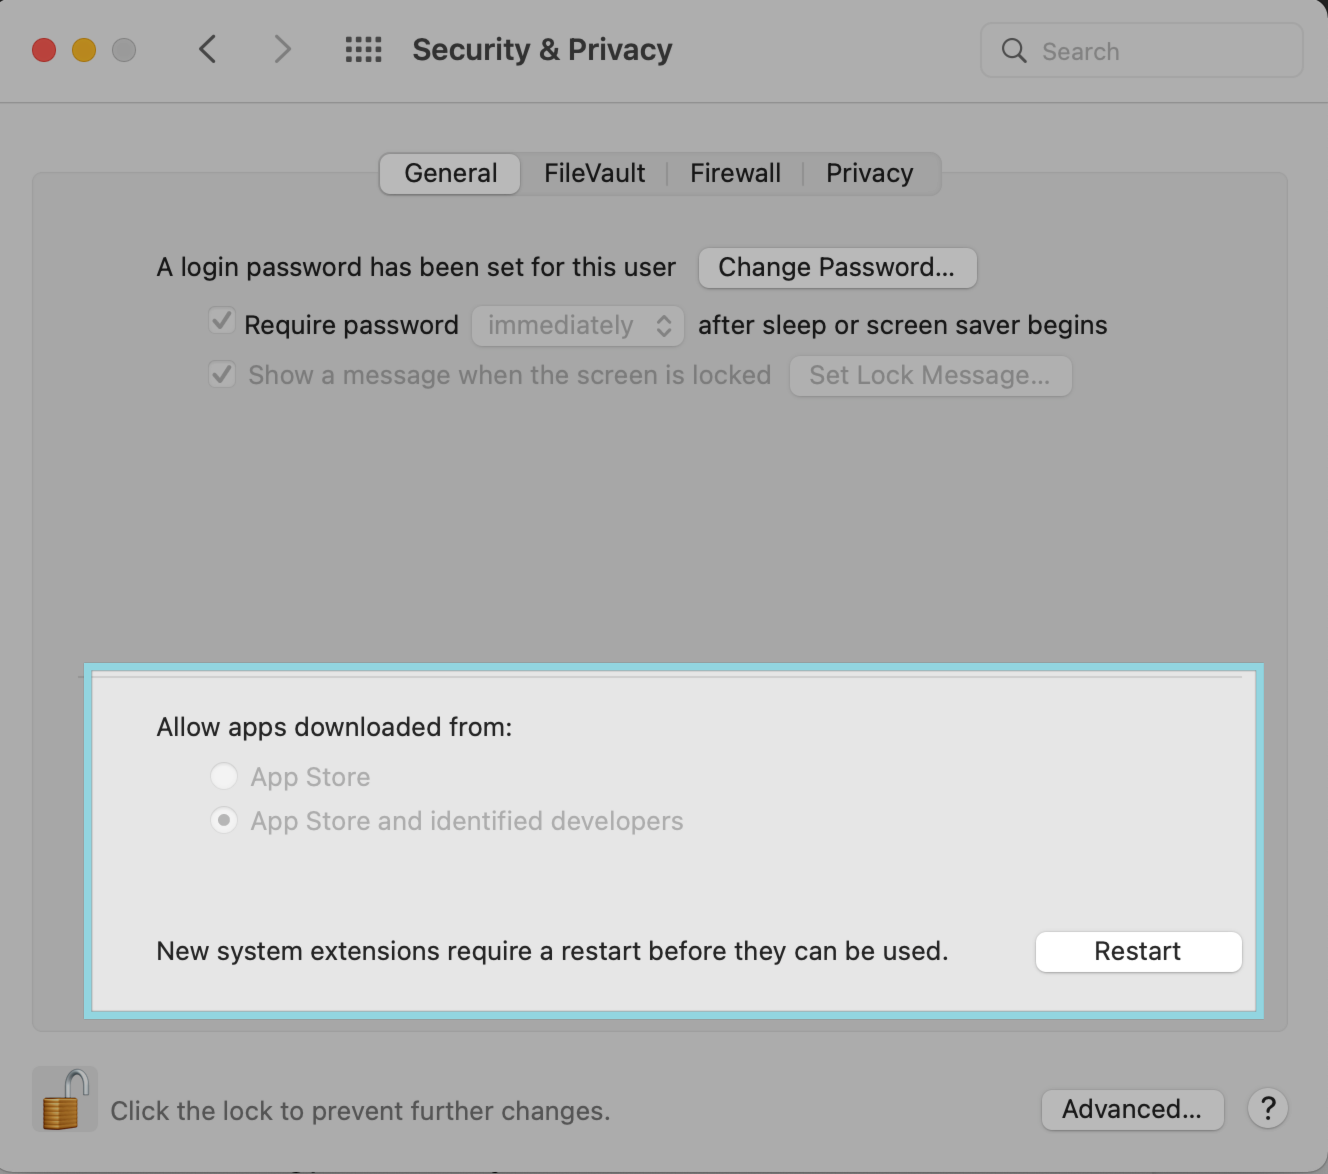This screenshot has height=1174, width=1328.
Task: Go back with the left chevron
Action: [x=208, y=49]
